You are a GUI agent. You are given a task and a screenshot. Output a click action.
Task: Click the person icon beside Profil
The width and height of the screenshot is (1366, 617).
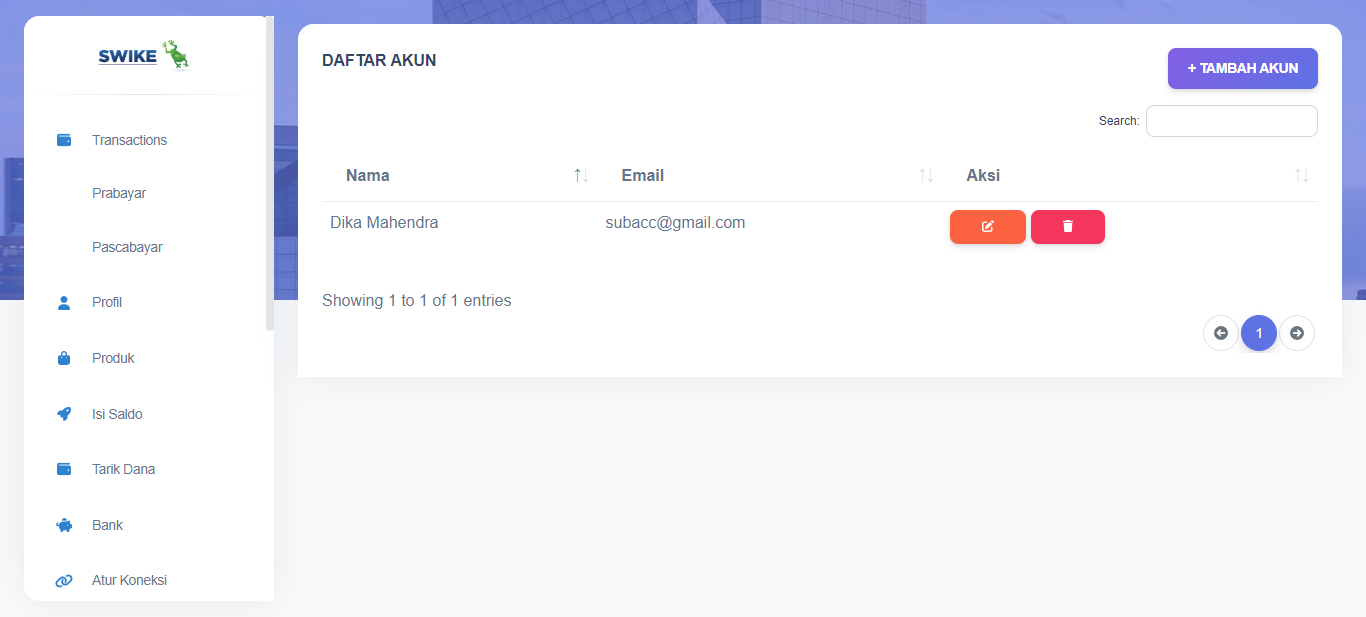coord(64,302)
